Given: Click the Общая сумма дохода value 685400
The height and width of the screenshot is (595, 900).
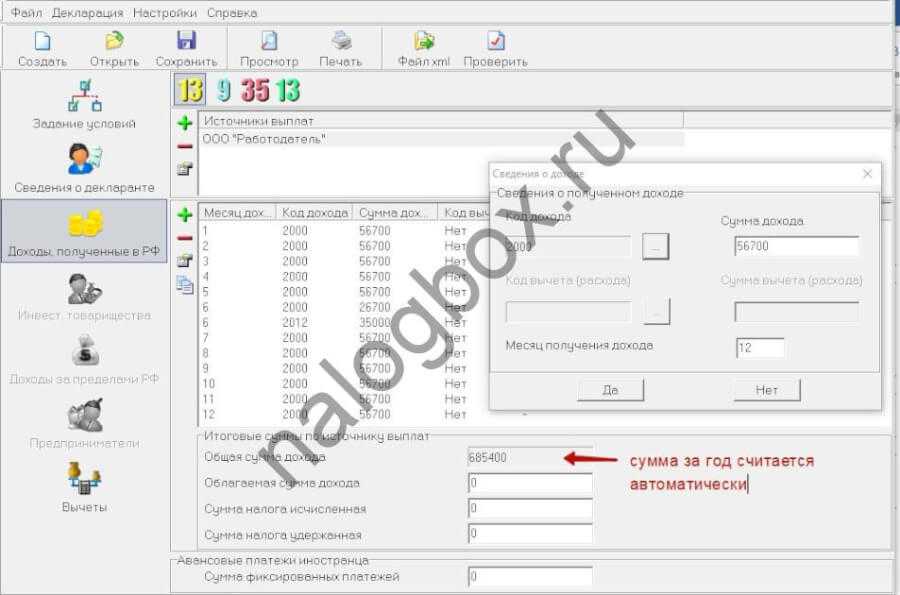Looking at the screenshot, I should point(530,457).
